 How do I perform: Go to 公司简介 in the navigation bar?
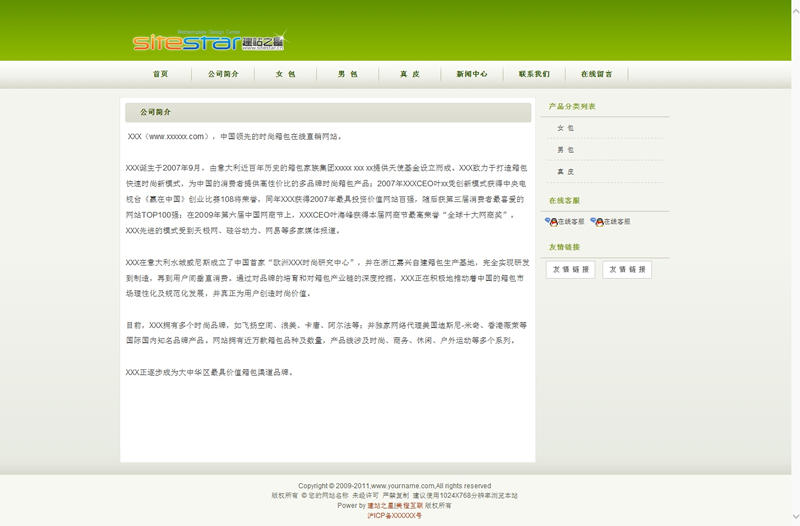[x=223, y=74]
